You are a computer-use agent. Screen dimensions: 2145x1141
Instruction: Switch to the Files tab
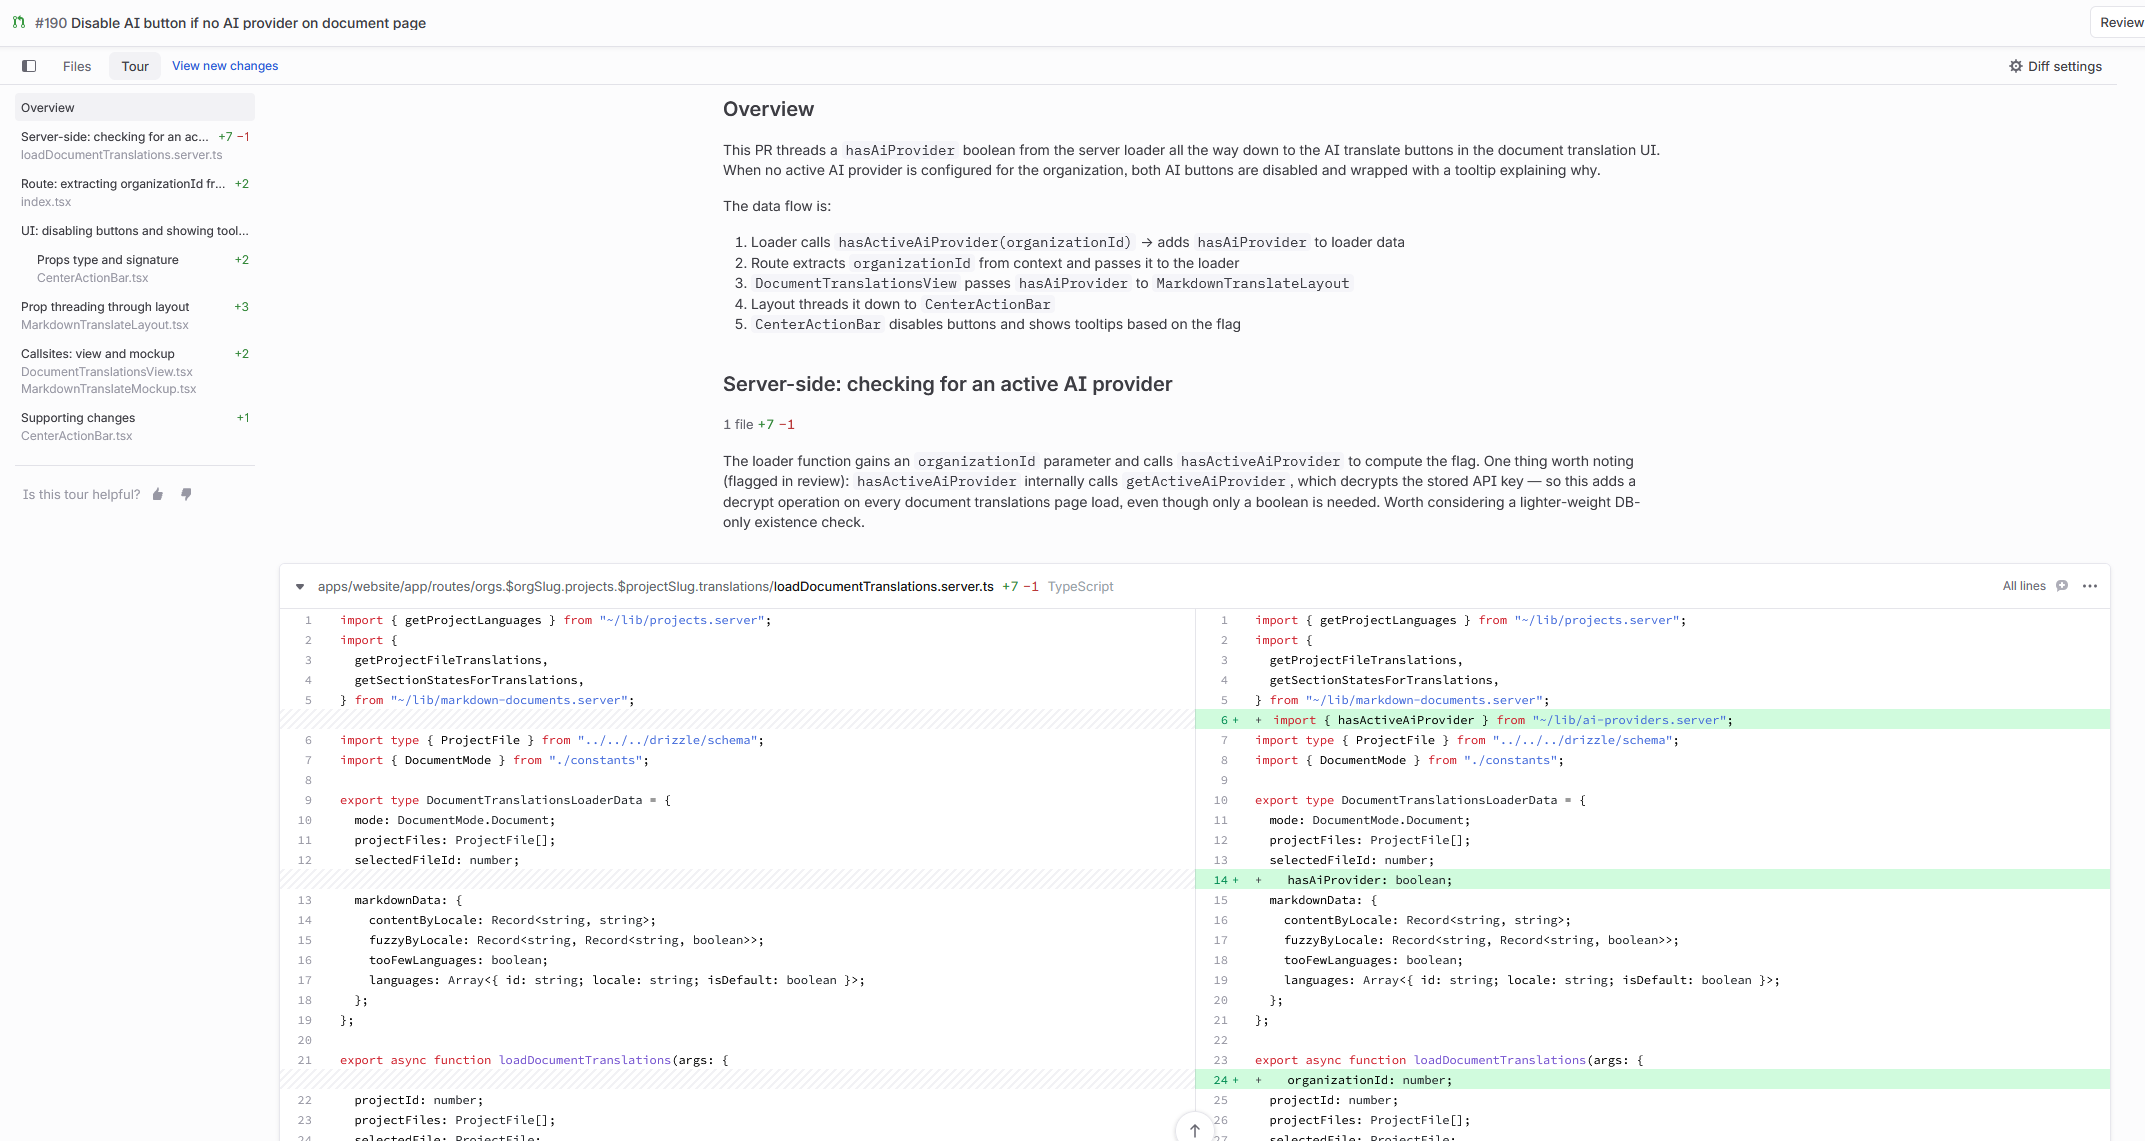pyautogui.click(x=77, y=66)
